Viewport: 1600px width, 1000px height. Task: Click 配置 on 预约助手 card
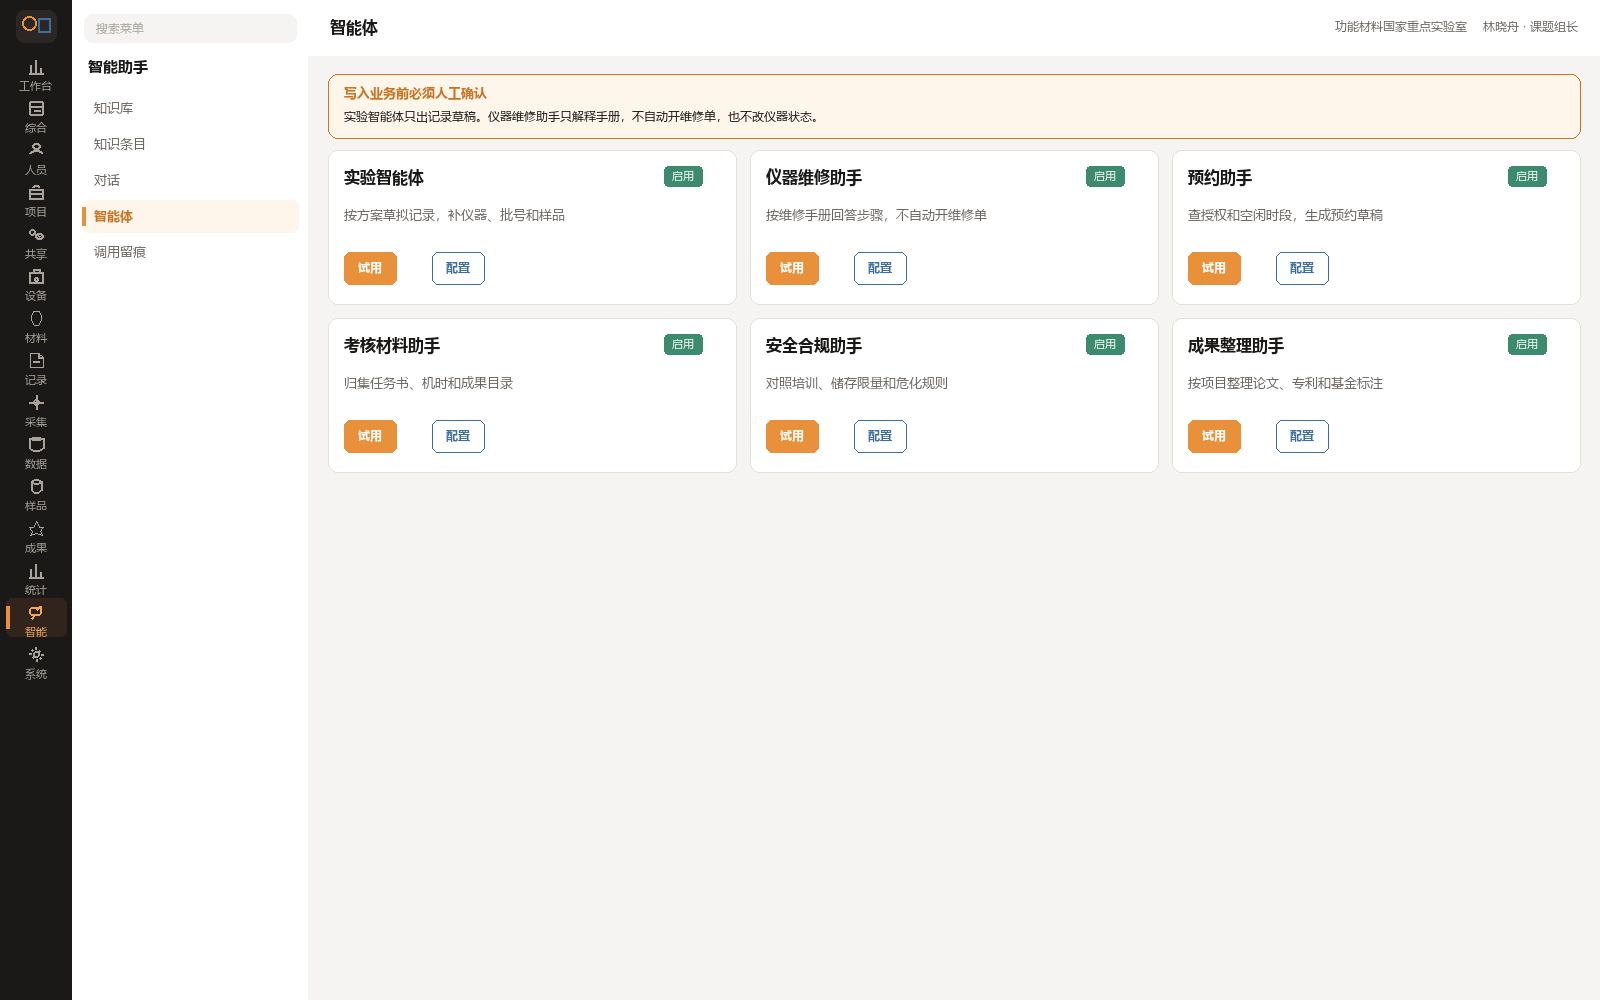[1302, 268]
